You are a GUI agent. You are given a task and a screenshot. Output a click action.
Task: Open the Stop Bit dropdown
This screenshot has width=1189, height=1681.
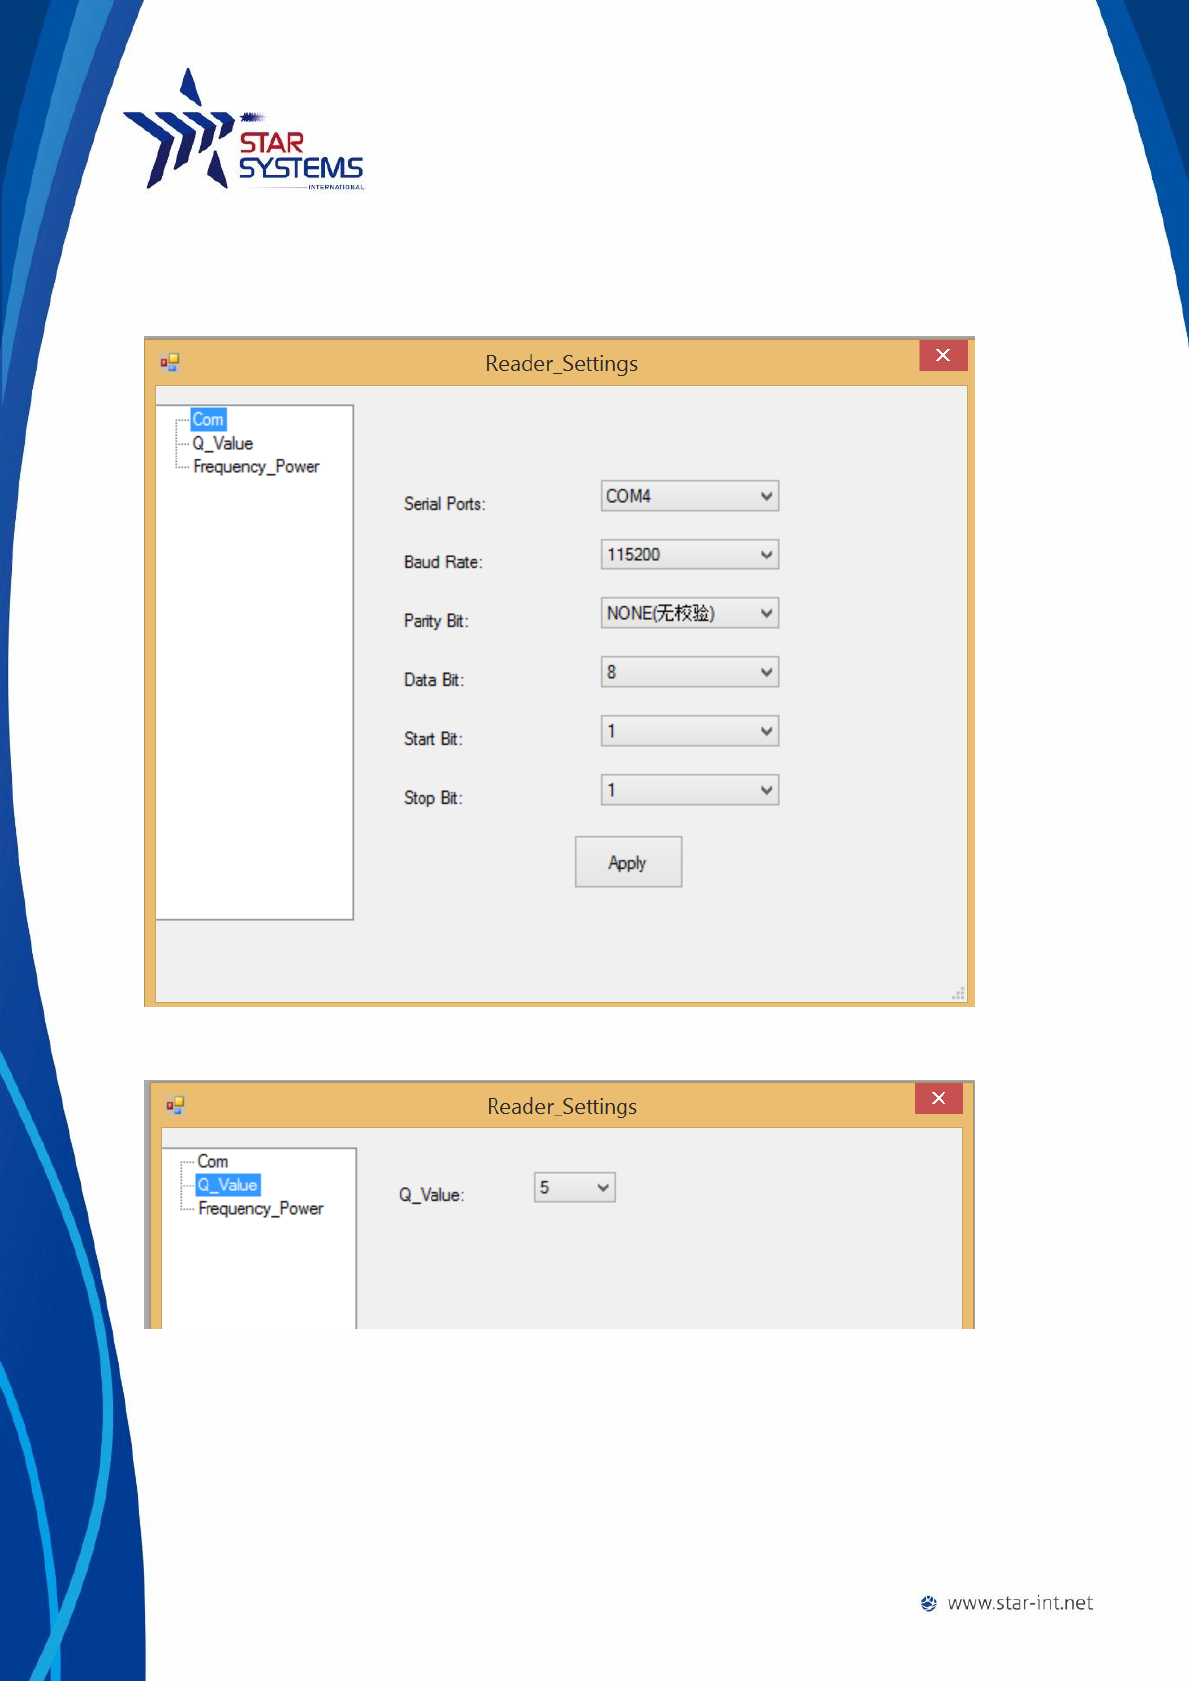pyautogui.click(x=689, y=790)
